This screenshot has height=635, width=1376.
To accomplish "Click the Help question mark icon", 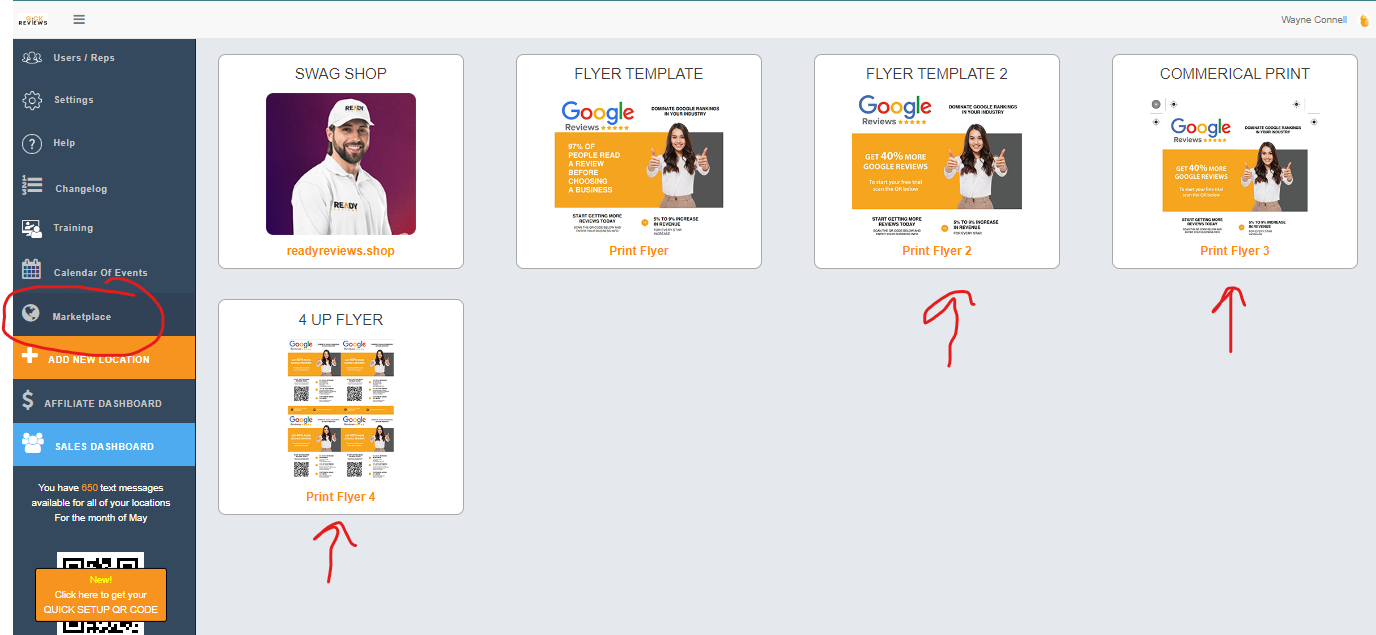I will pos(32,143).
